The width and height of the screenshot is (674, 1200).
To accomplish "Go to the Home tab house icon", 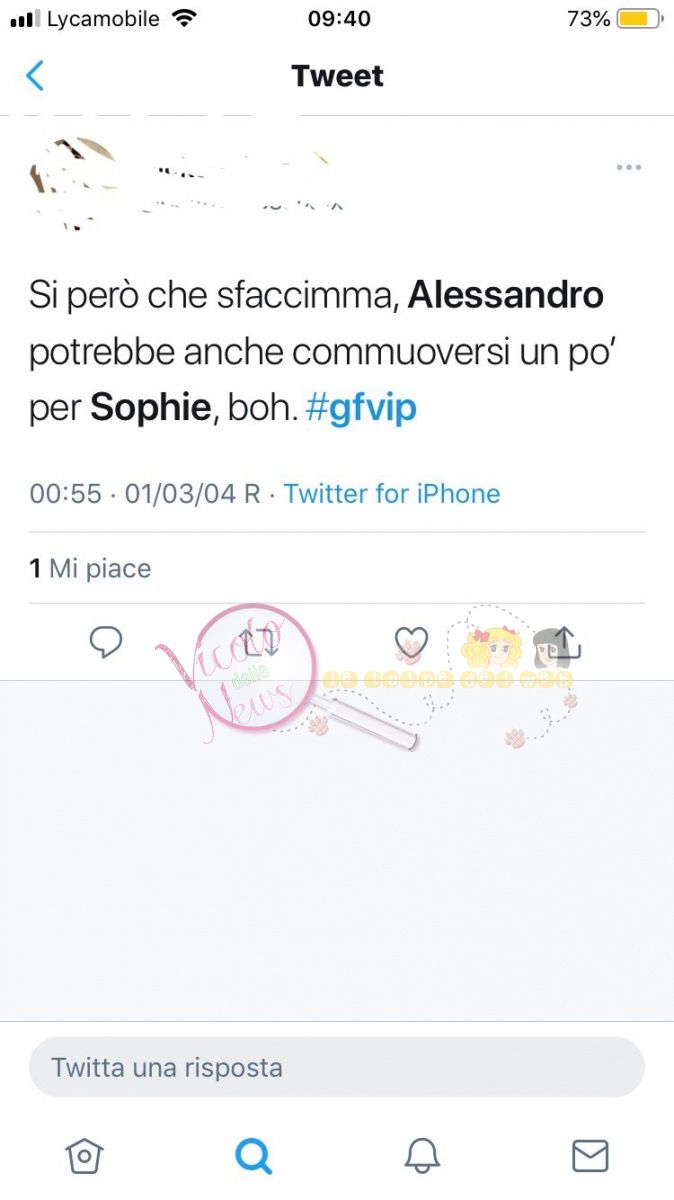I will tap(84, 1156).
